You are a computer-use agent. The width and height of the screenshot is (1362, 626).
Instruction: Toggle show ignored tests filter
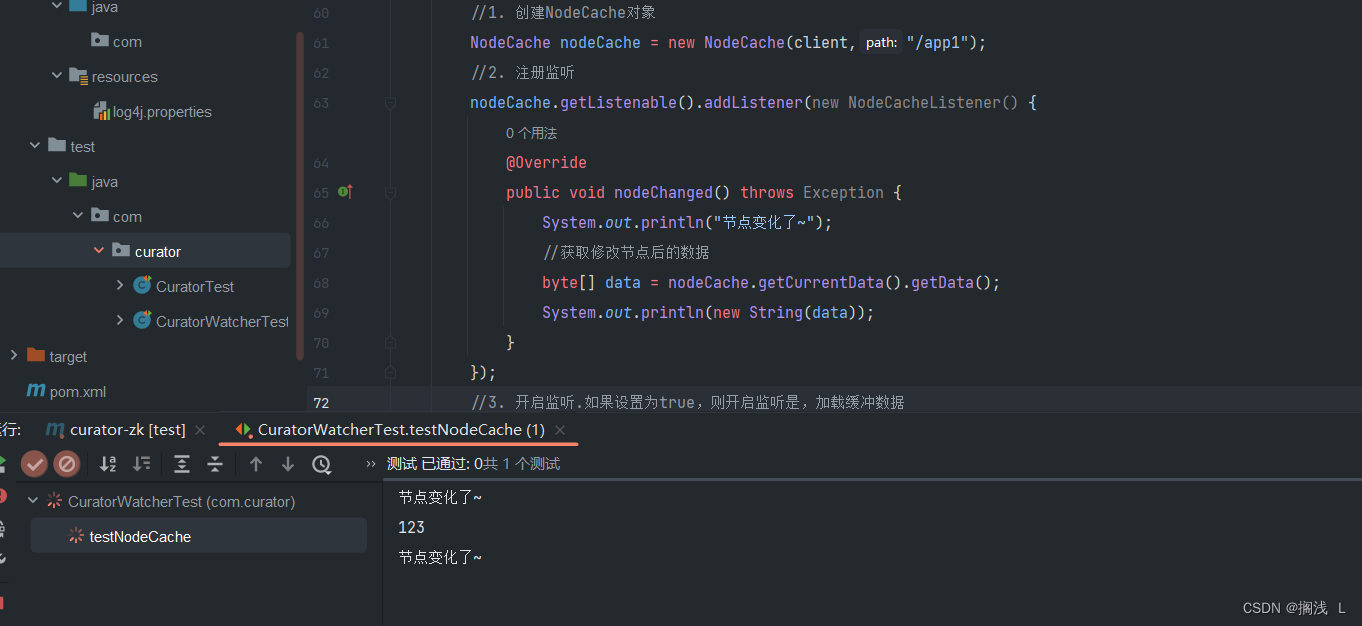point(67,464)
